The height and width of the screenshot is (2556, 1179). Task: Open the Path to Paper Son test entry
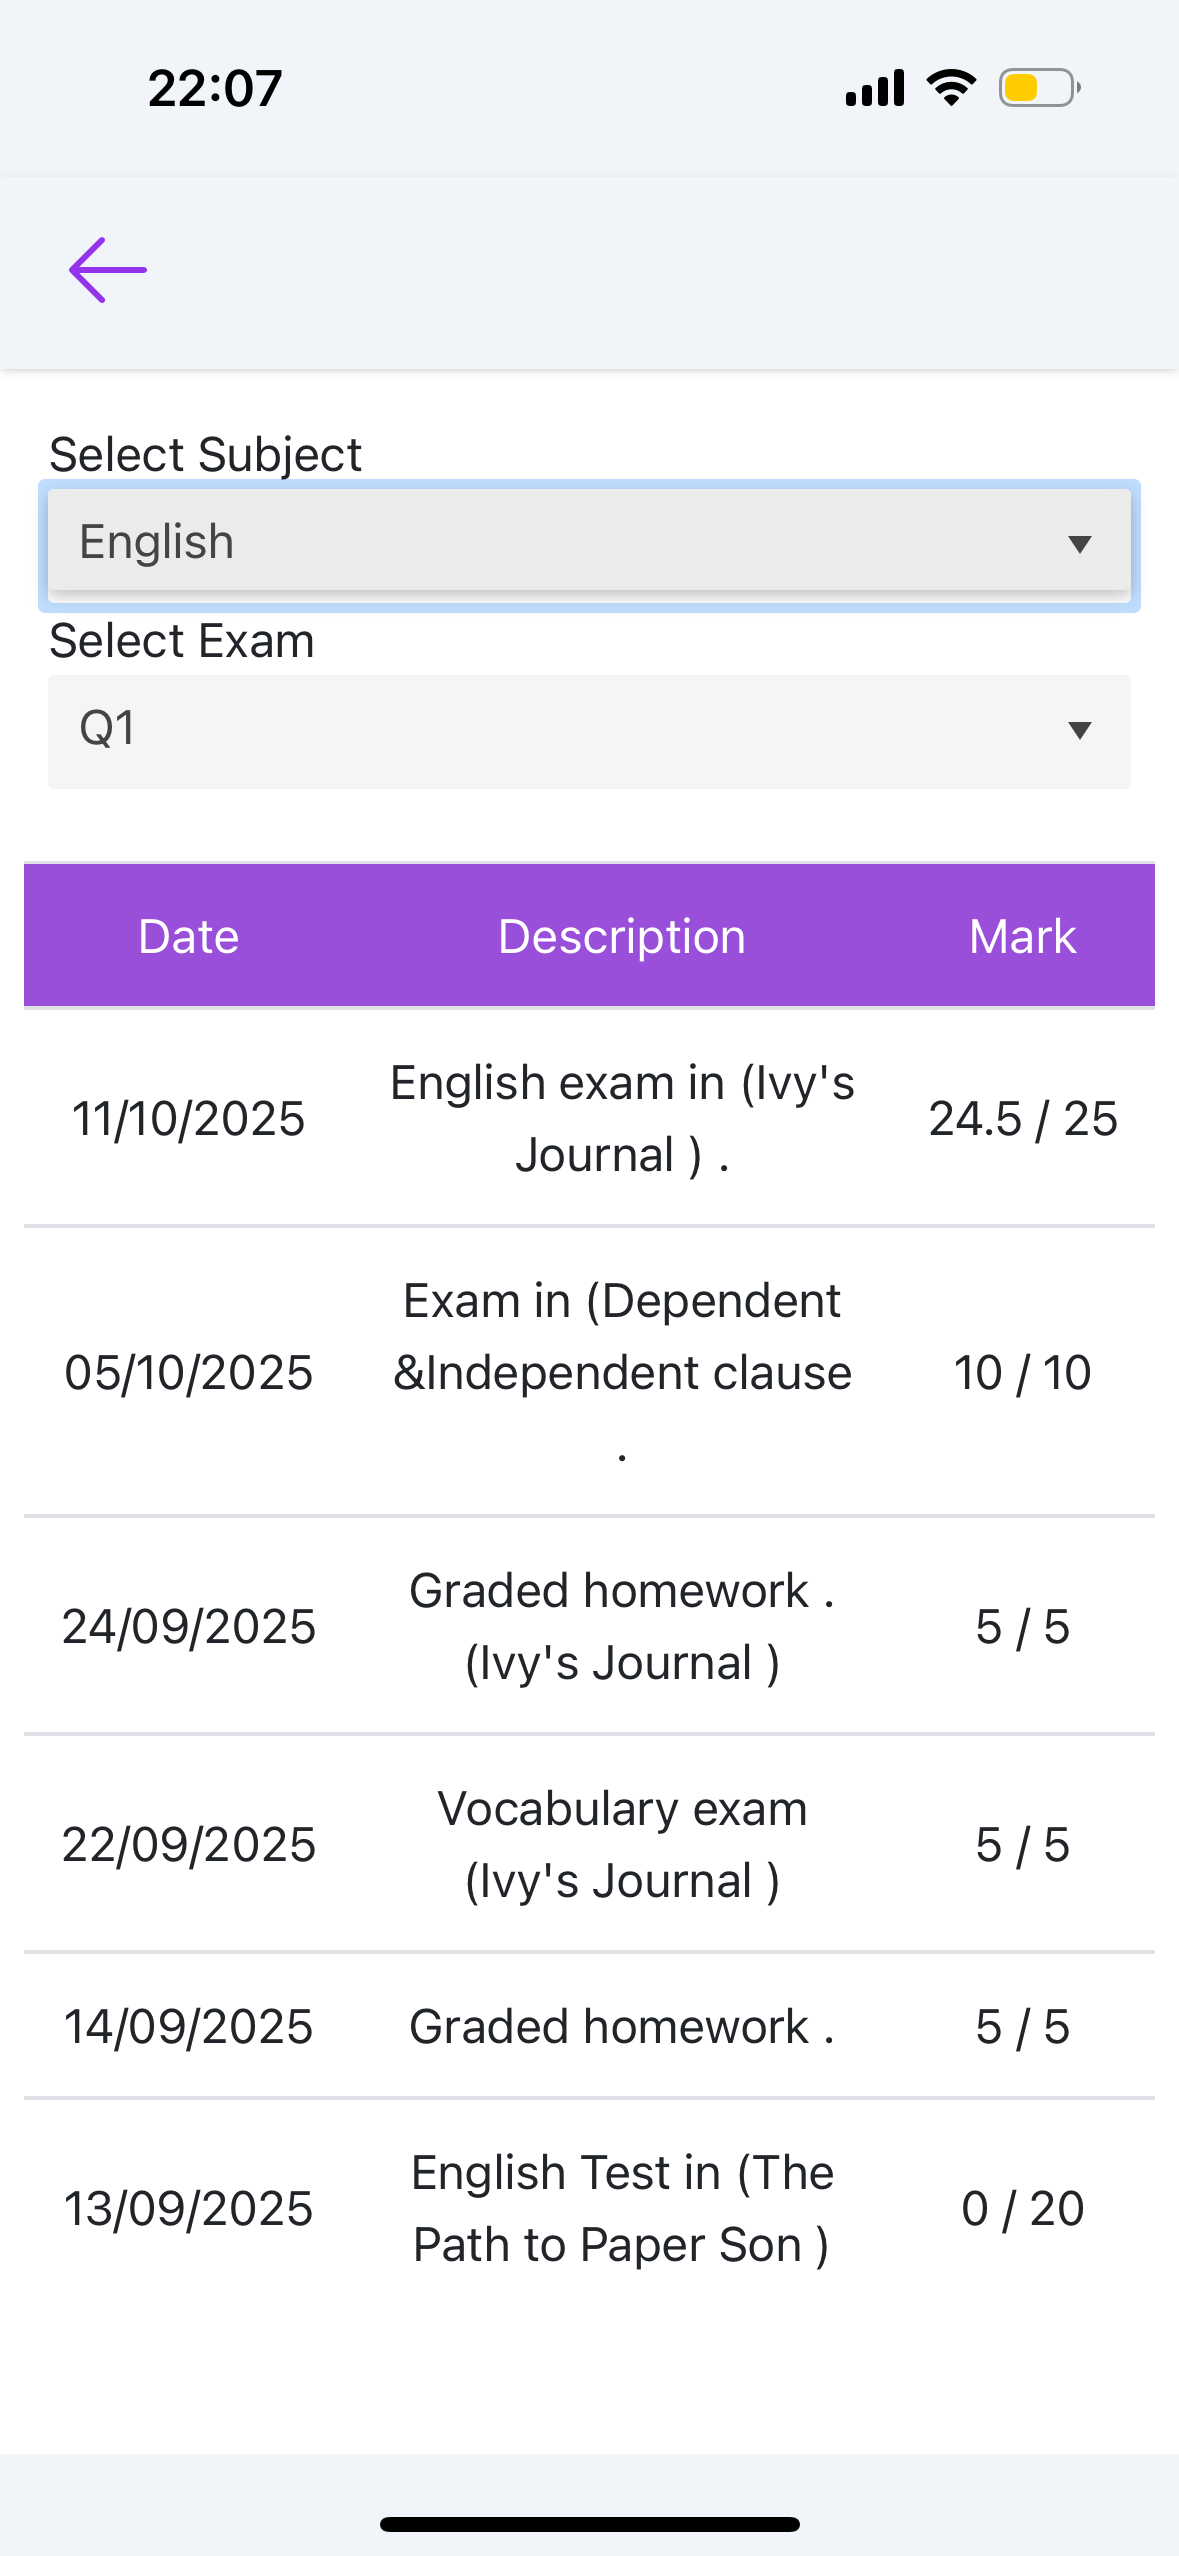(622, 2209)
